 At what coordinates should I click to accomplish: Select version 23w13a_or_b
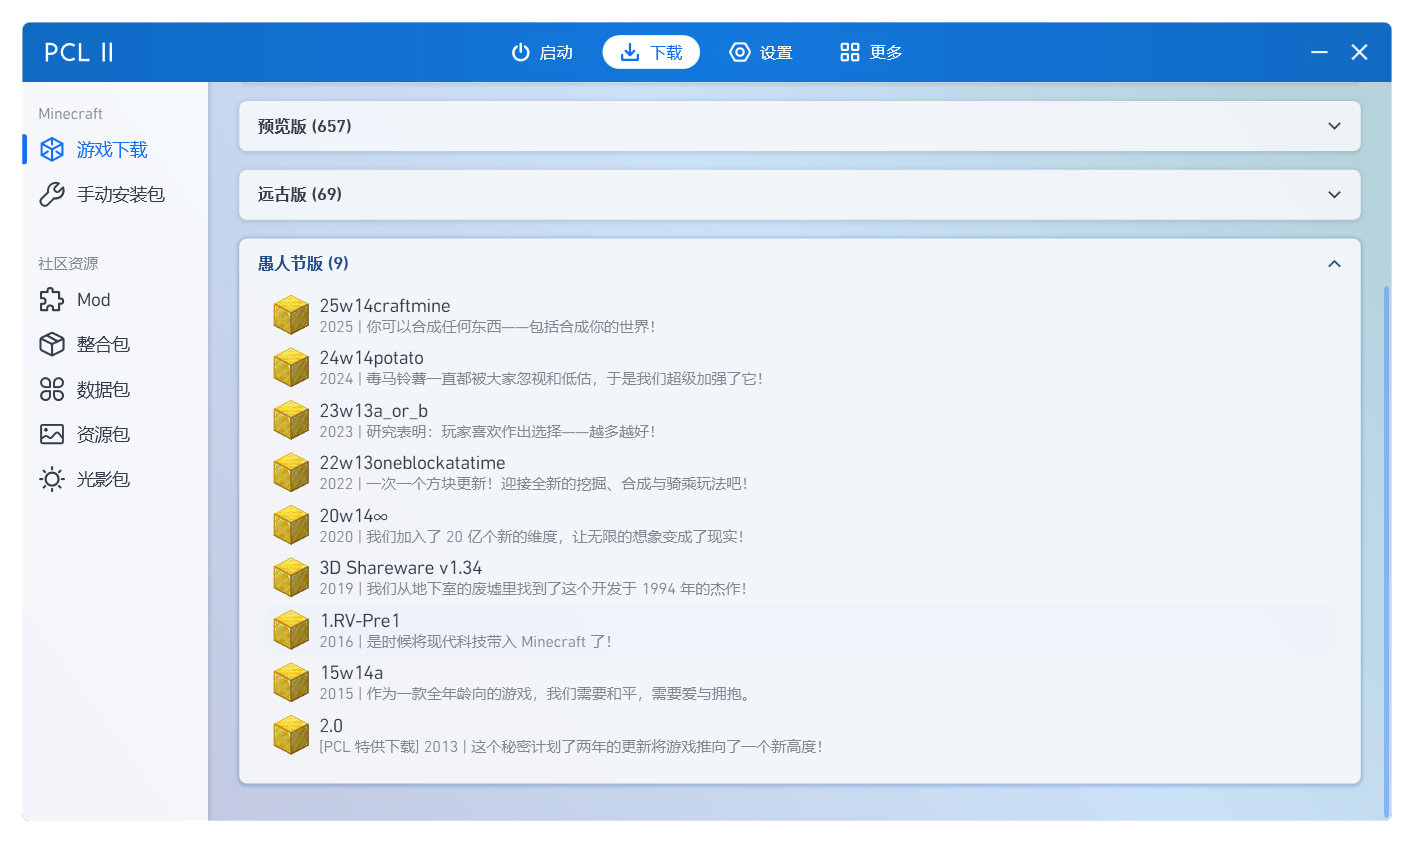(x=799, y=420)
